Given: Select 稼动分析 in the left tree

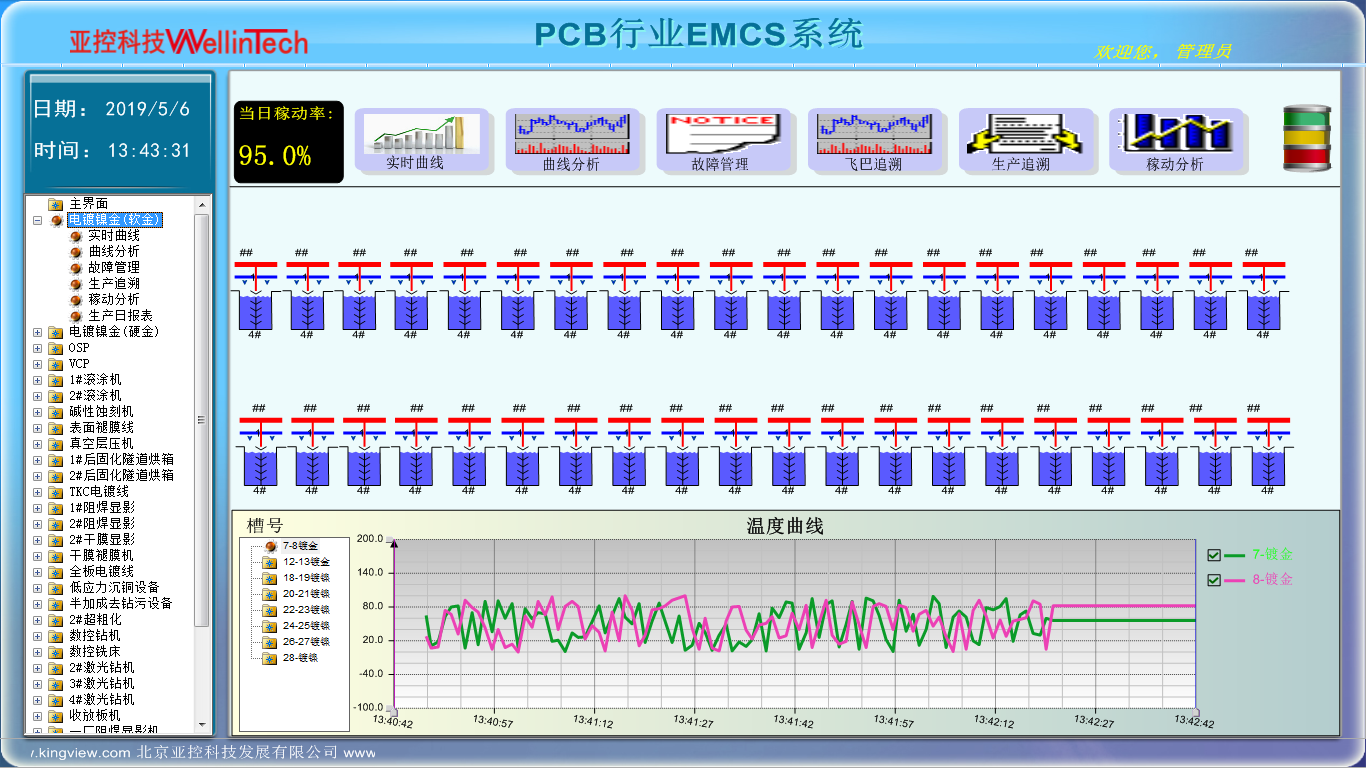Looking at the screenshot, I should (x=114, y=300).
